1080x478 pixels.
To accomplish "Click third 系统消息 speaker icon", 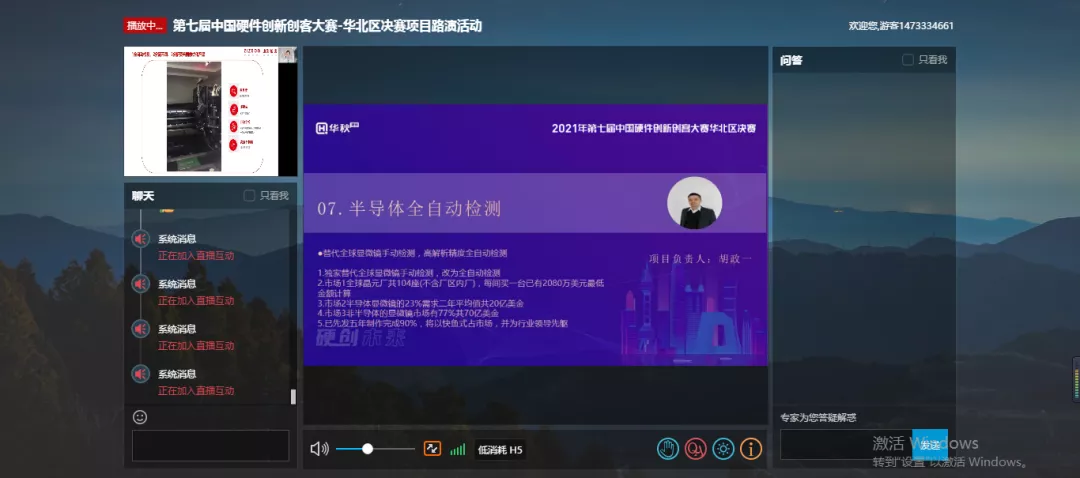I will click(x=141, y=329).
